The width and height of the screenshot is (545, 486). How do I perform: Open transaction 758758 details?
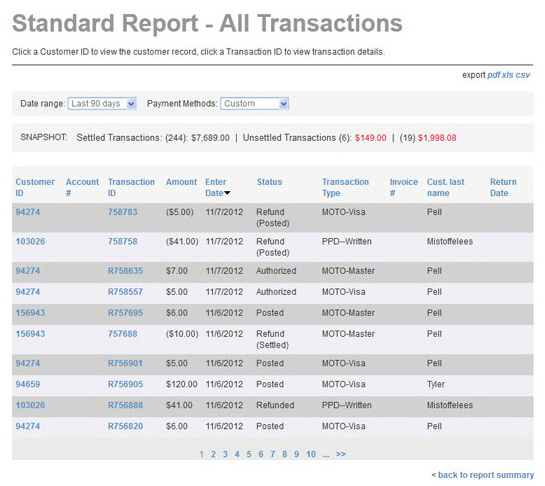point(122,241)
